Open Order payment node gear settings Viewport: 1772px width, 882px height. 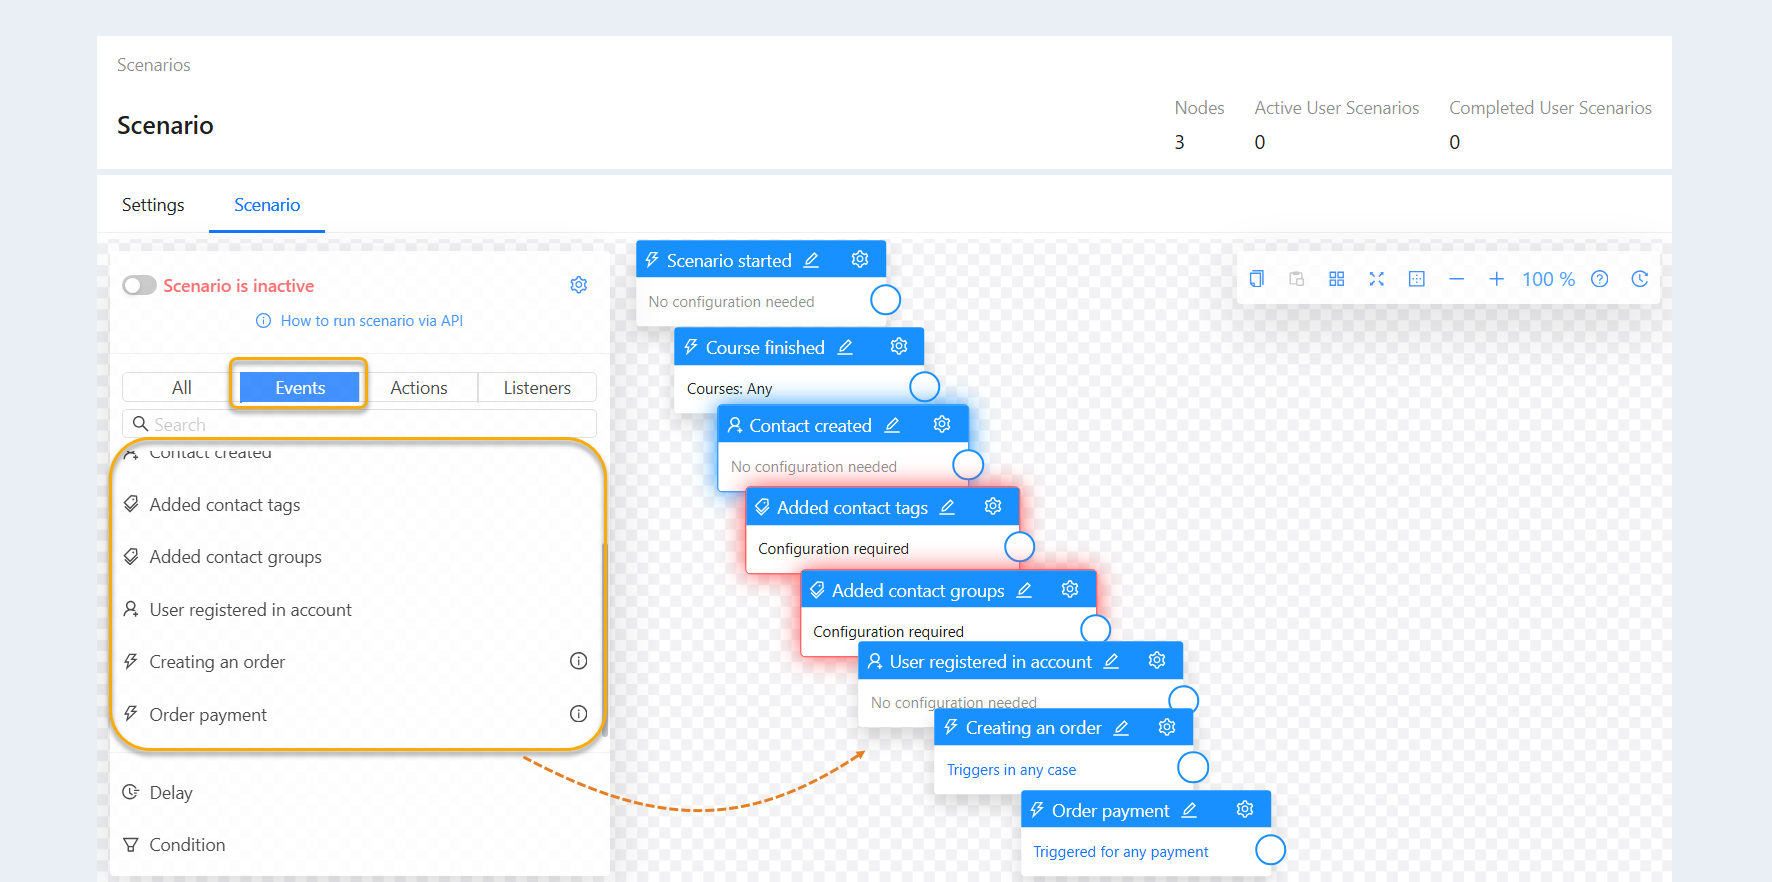1245,809
